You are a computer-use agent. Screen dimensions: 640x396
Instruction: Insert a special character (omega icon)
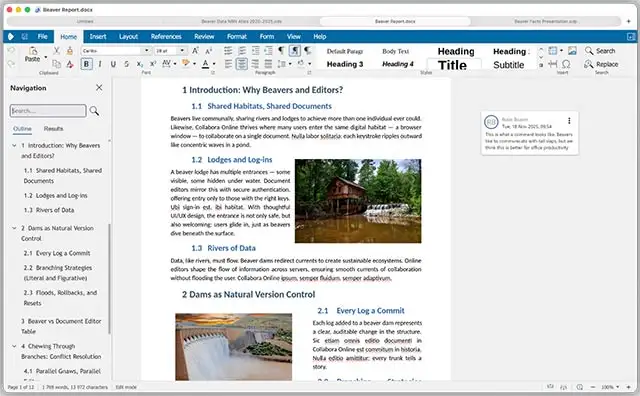566,64
